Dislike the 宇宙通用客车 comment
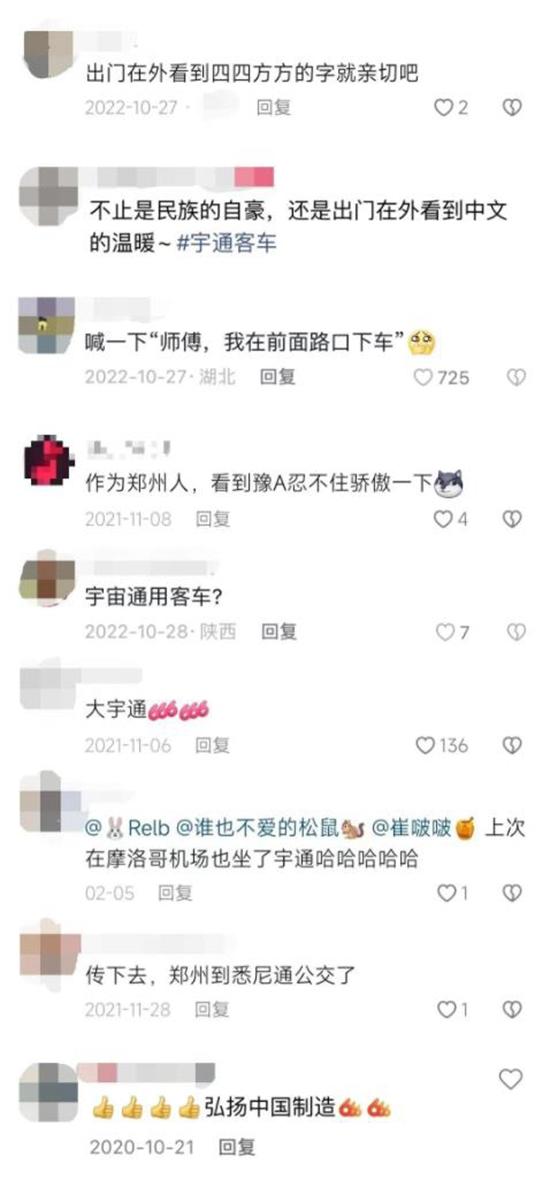 click(x=516, y=632)
